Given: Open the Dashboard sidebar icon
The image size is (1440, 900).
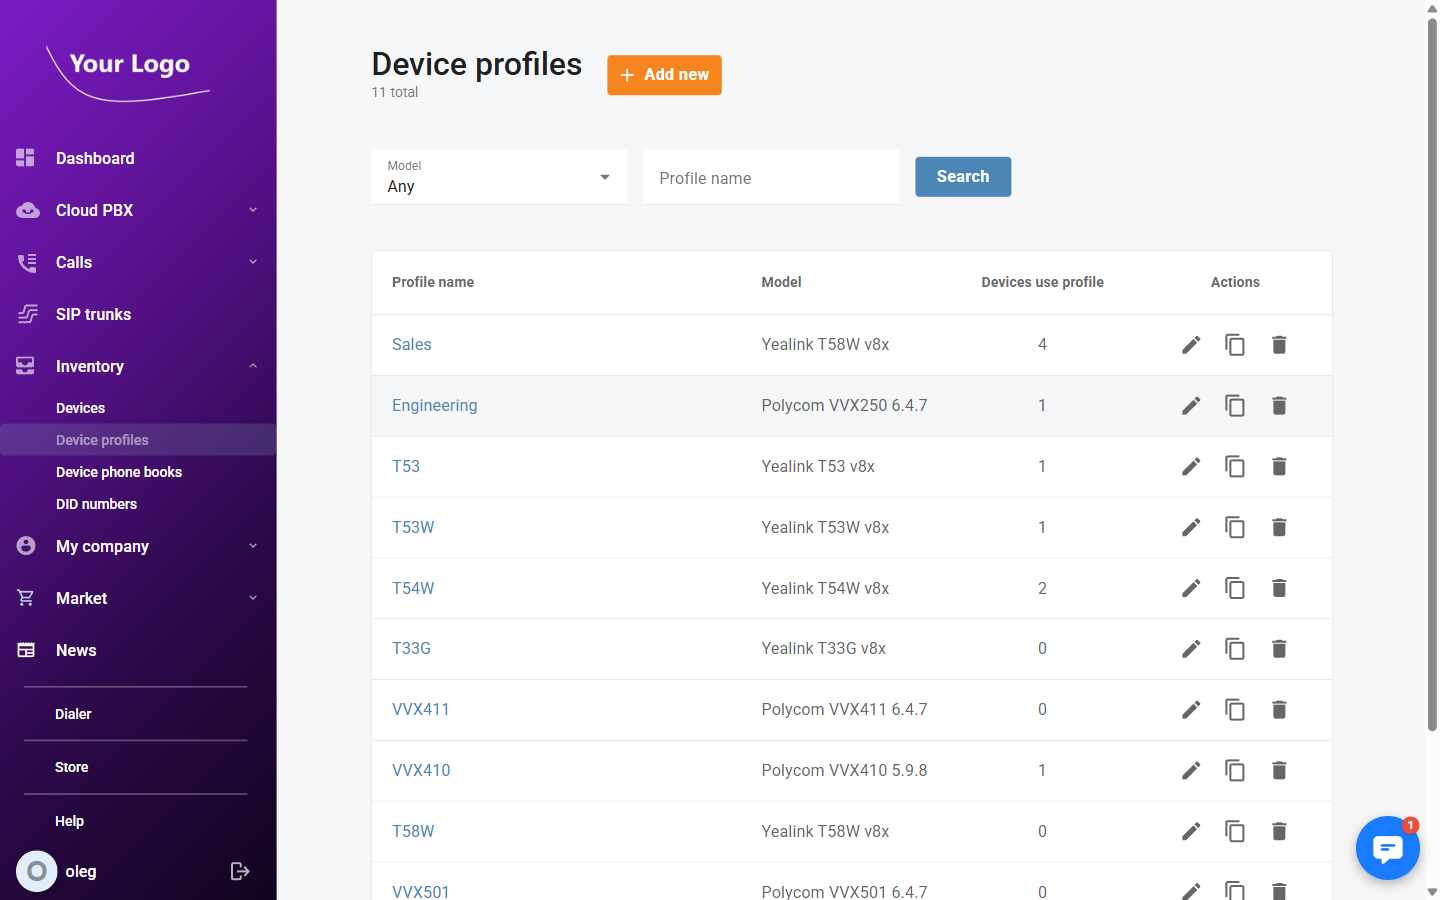Looking at the screenshot, I should (x=25, y=158).
